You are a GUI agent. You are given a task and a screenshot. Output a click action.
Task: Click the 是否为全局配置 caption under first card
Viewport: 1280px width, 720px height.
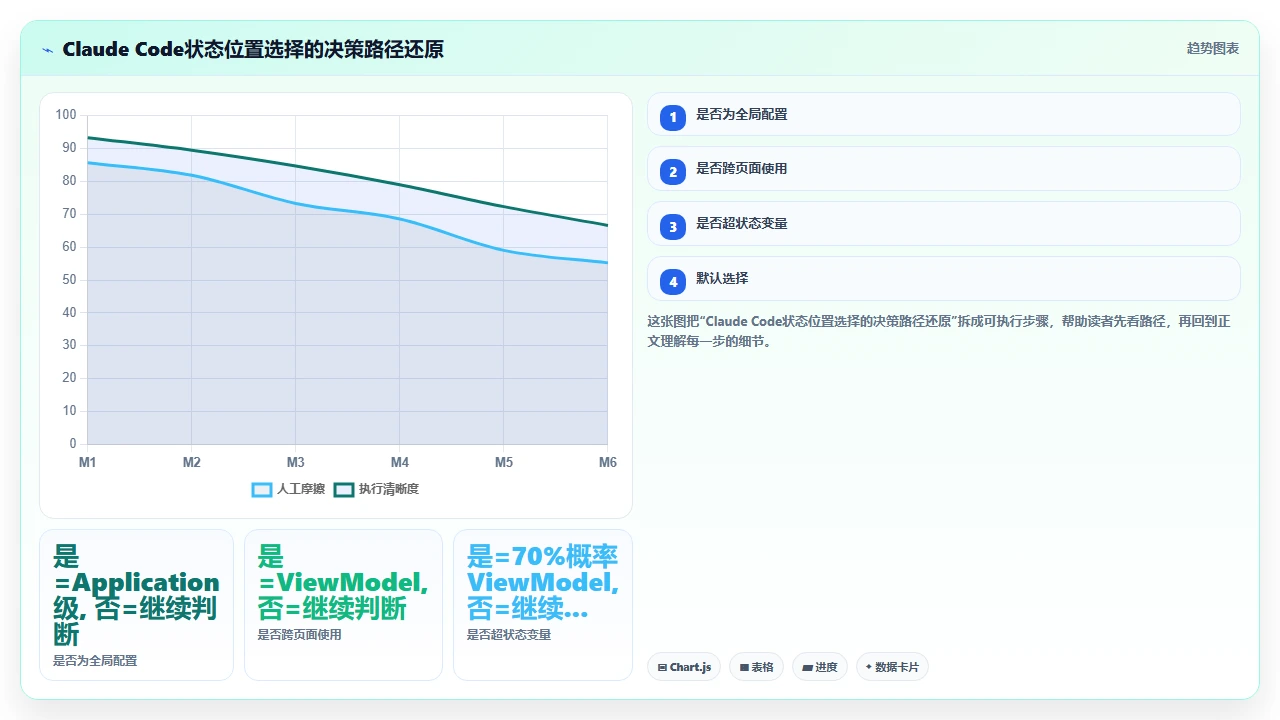click(95, 661)
